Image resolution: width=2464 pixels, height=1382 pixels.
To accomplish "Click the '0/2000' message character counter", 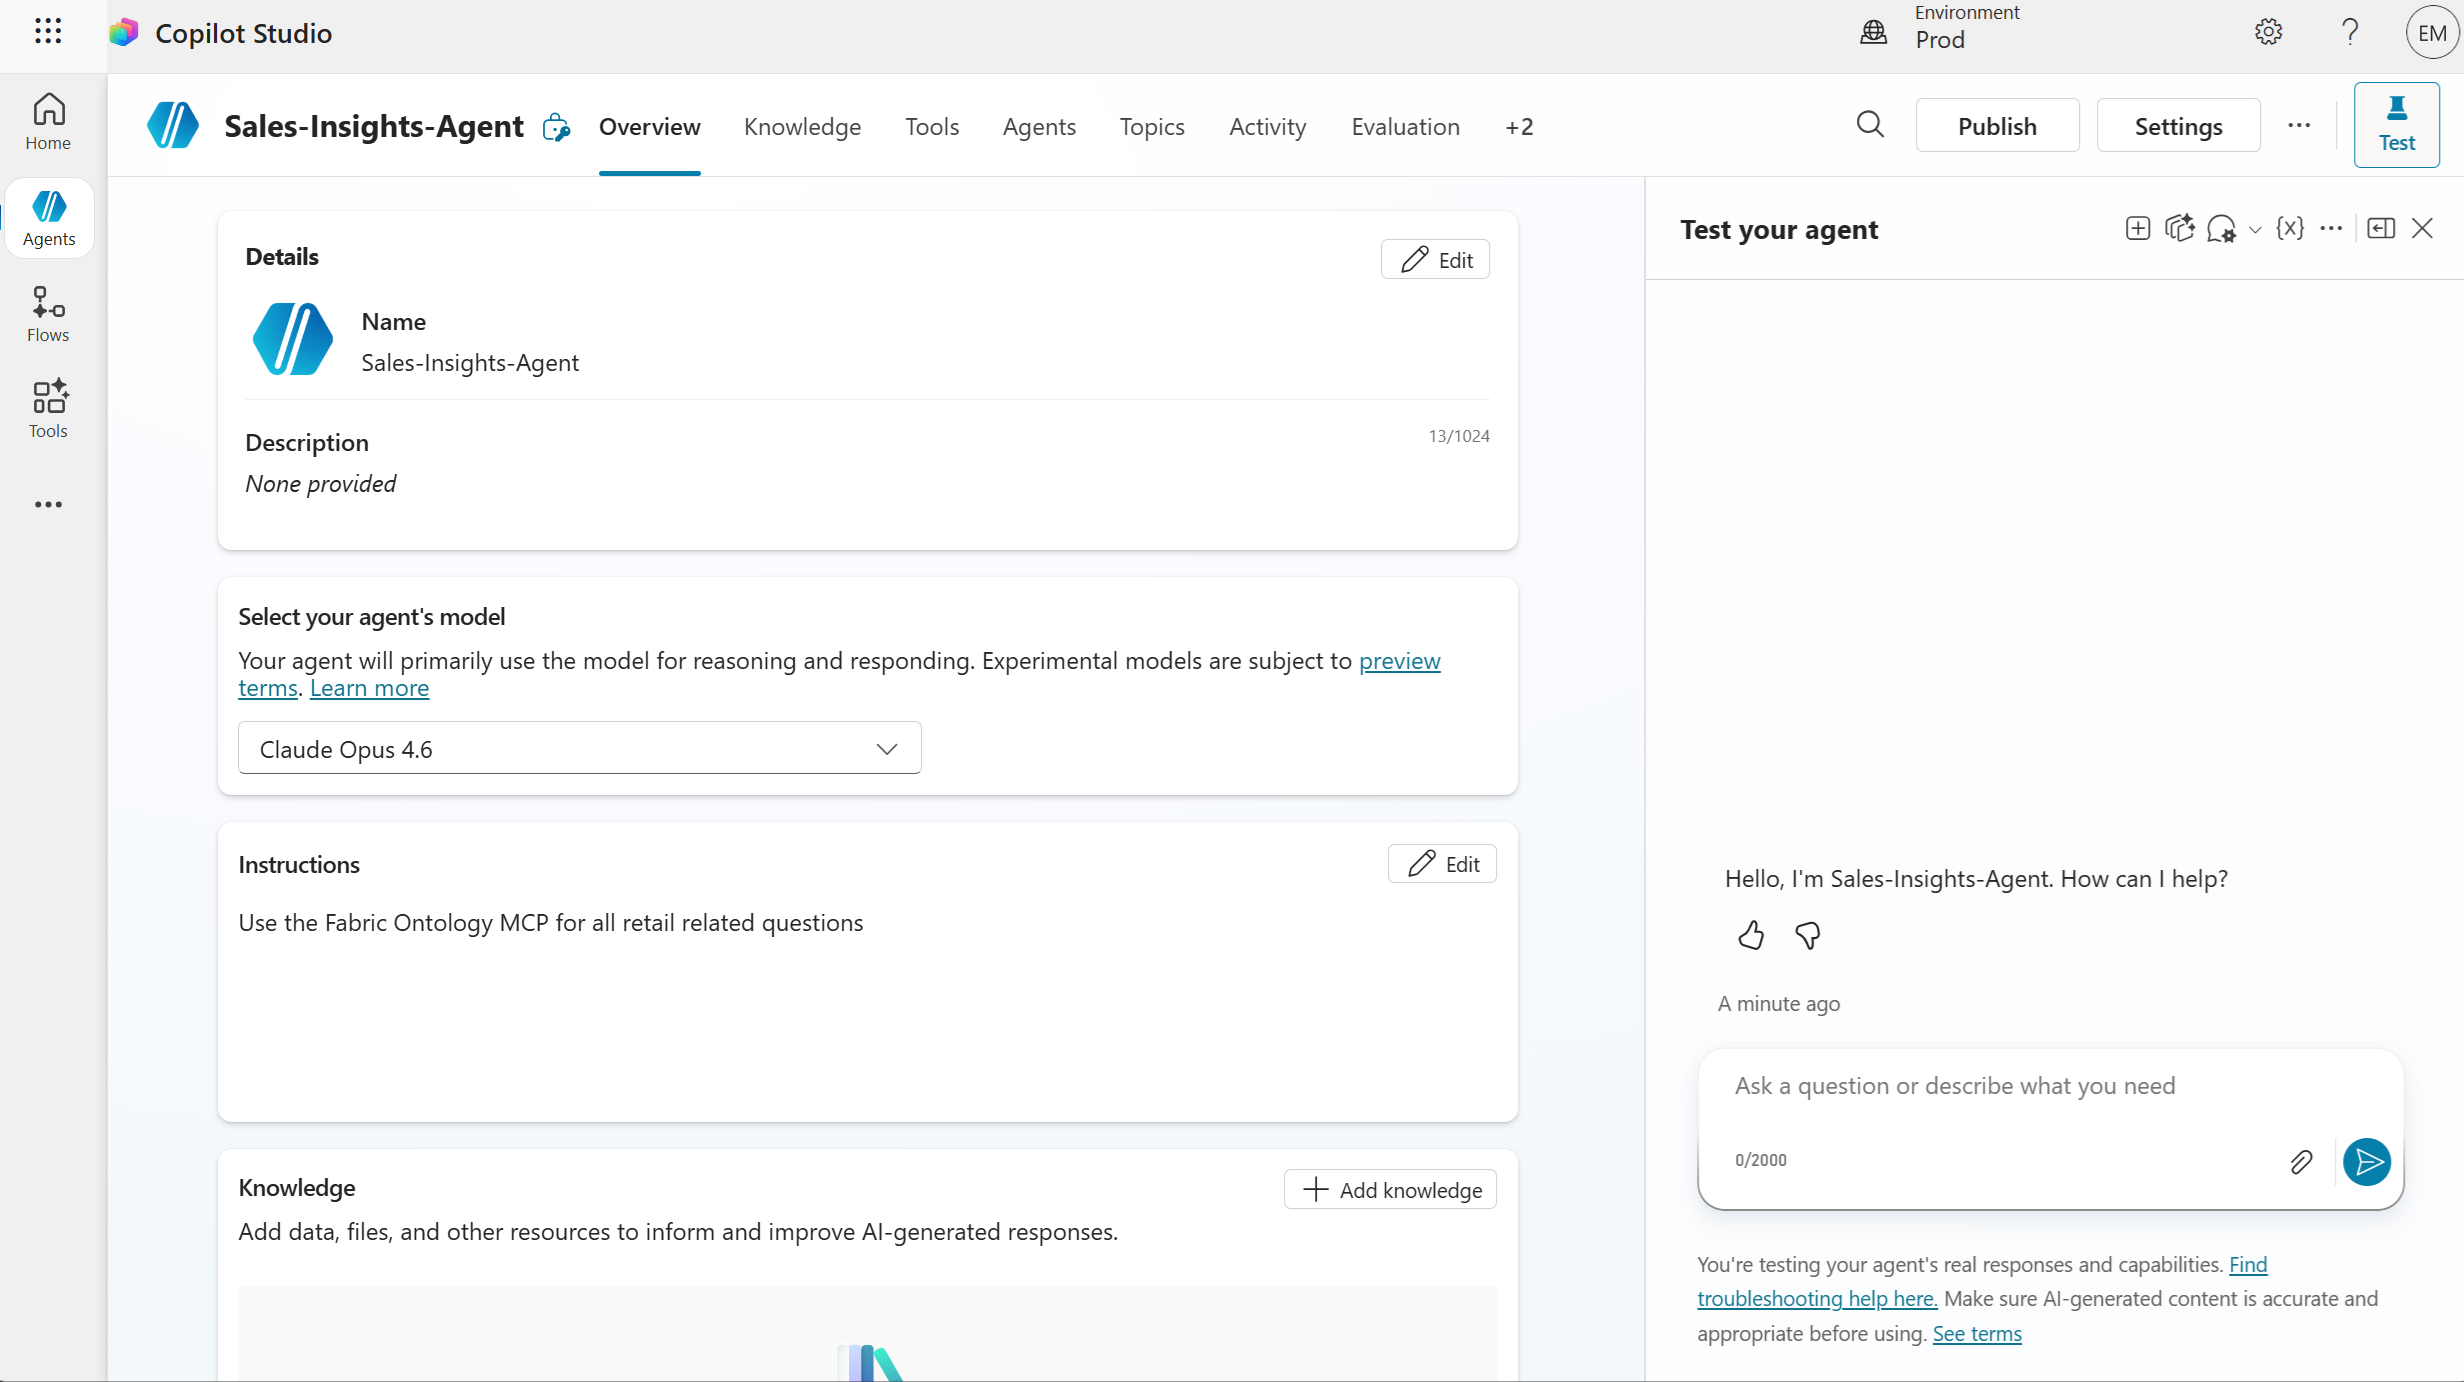I will tap(1761, 1160).
